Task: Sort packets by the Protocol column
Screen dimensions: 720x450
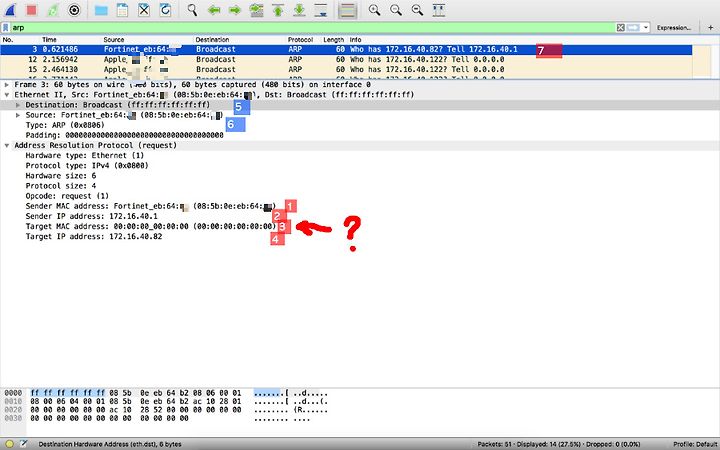Action: (300, 39)
